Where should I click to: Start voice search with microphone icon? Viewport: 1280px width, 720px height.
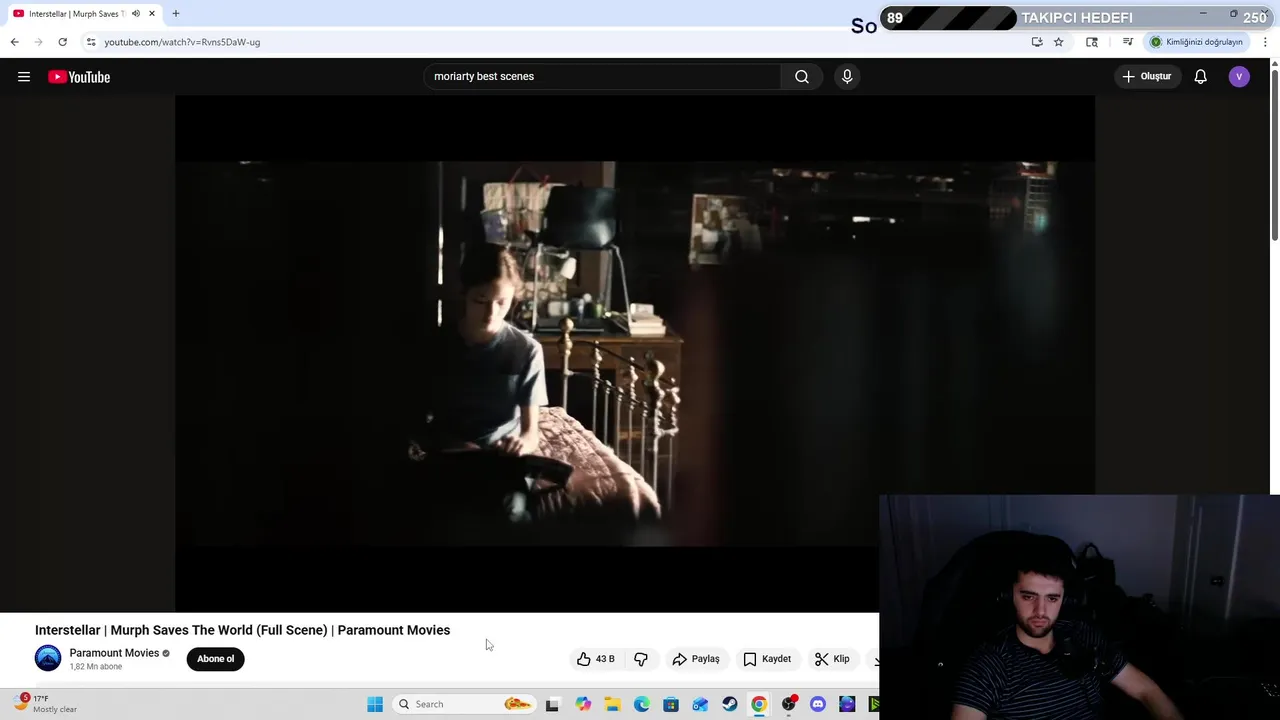point(847,76)
